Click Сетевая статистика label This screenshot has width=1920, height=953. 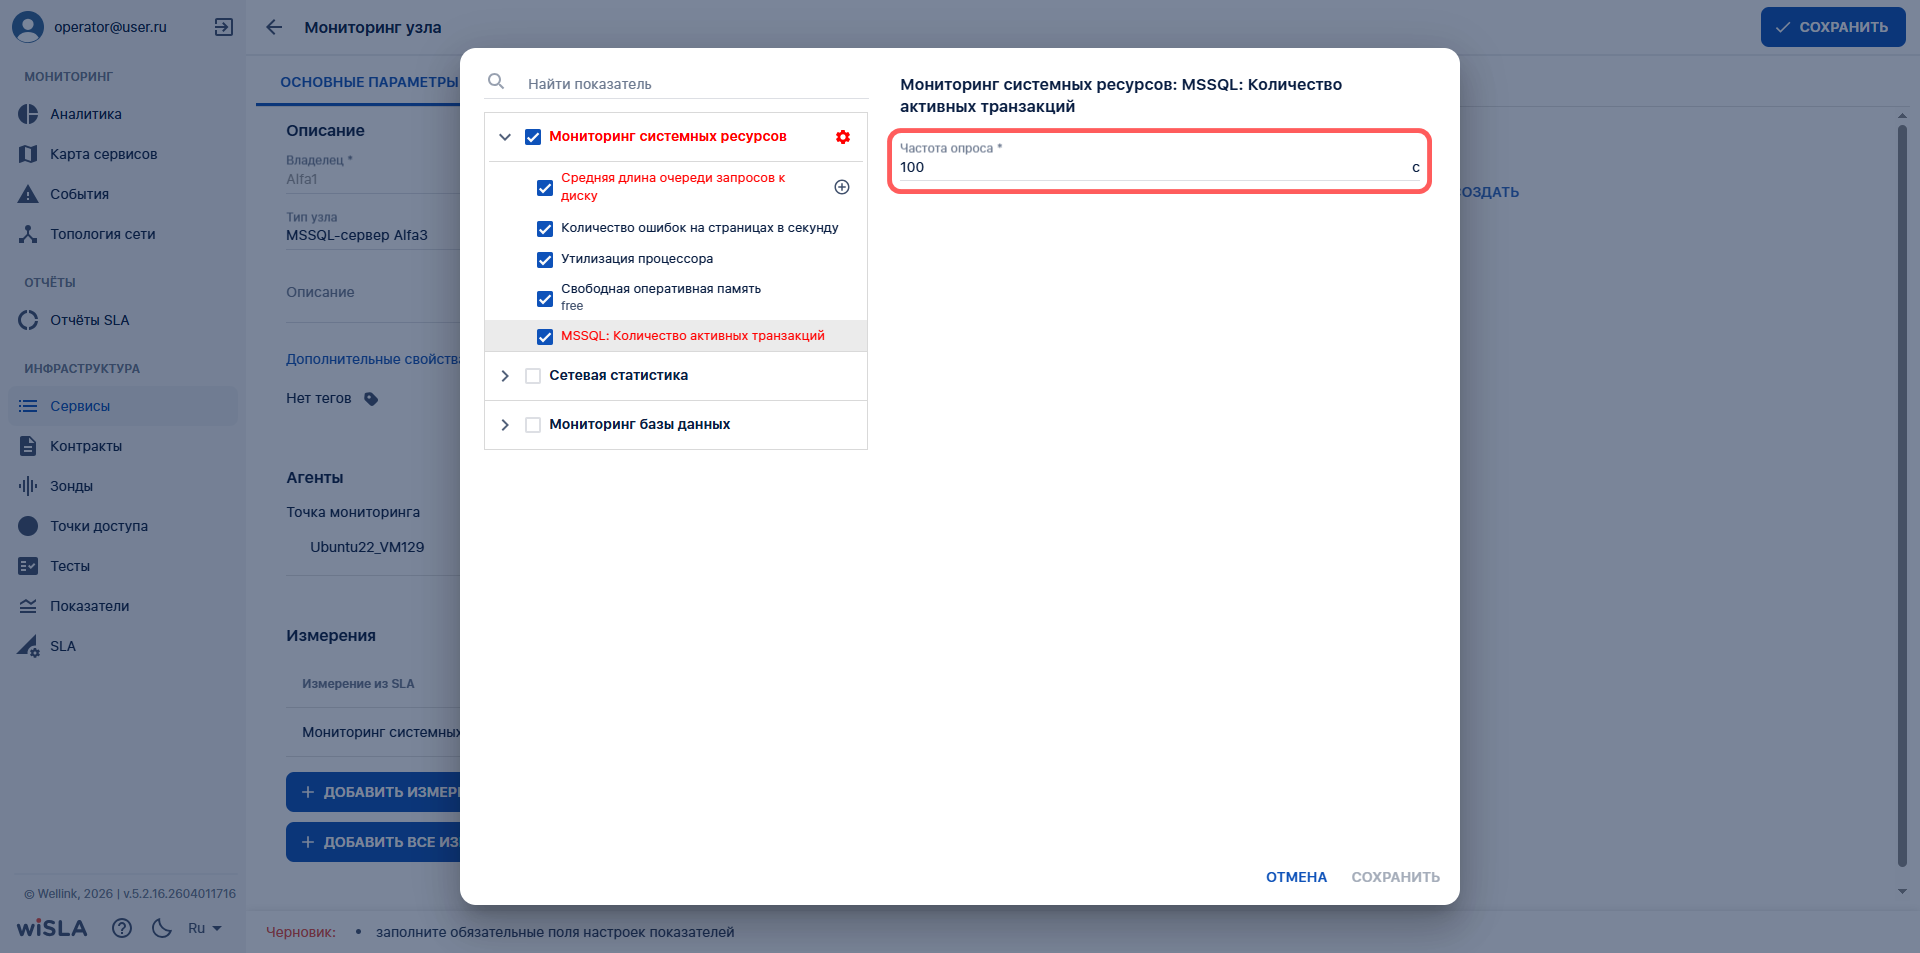tap(618, 376)
